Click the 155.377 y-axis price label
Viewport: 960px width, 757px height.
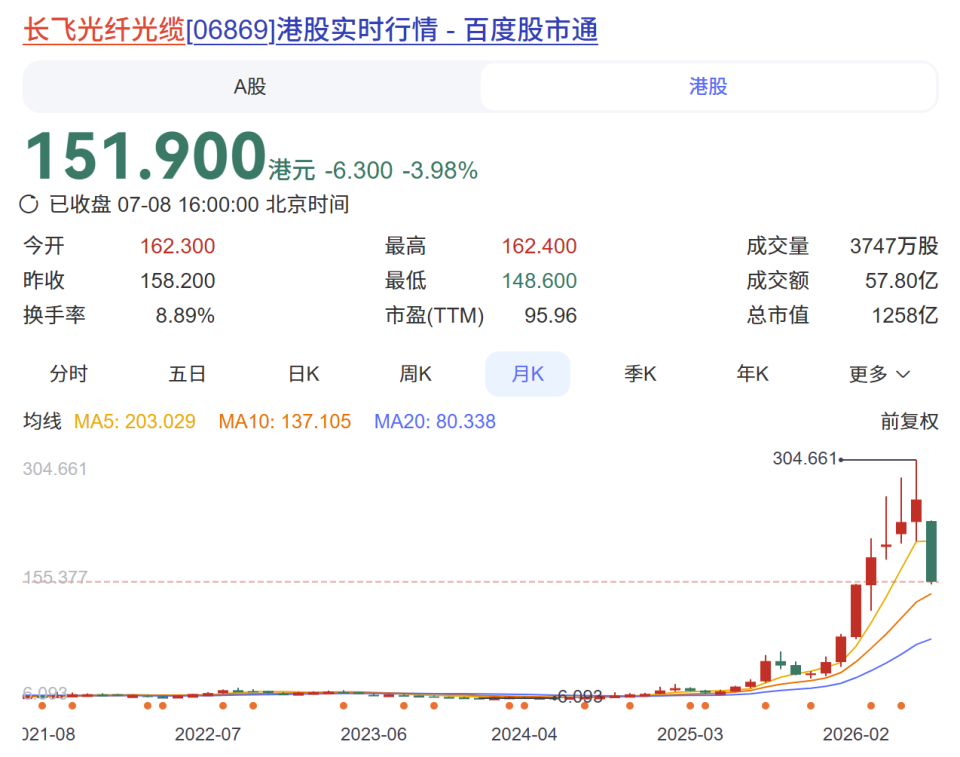point(55,577)
